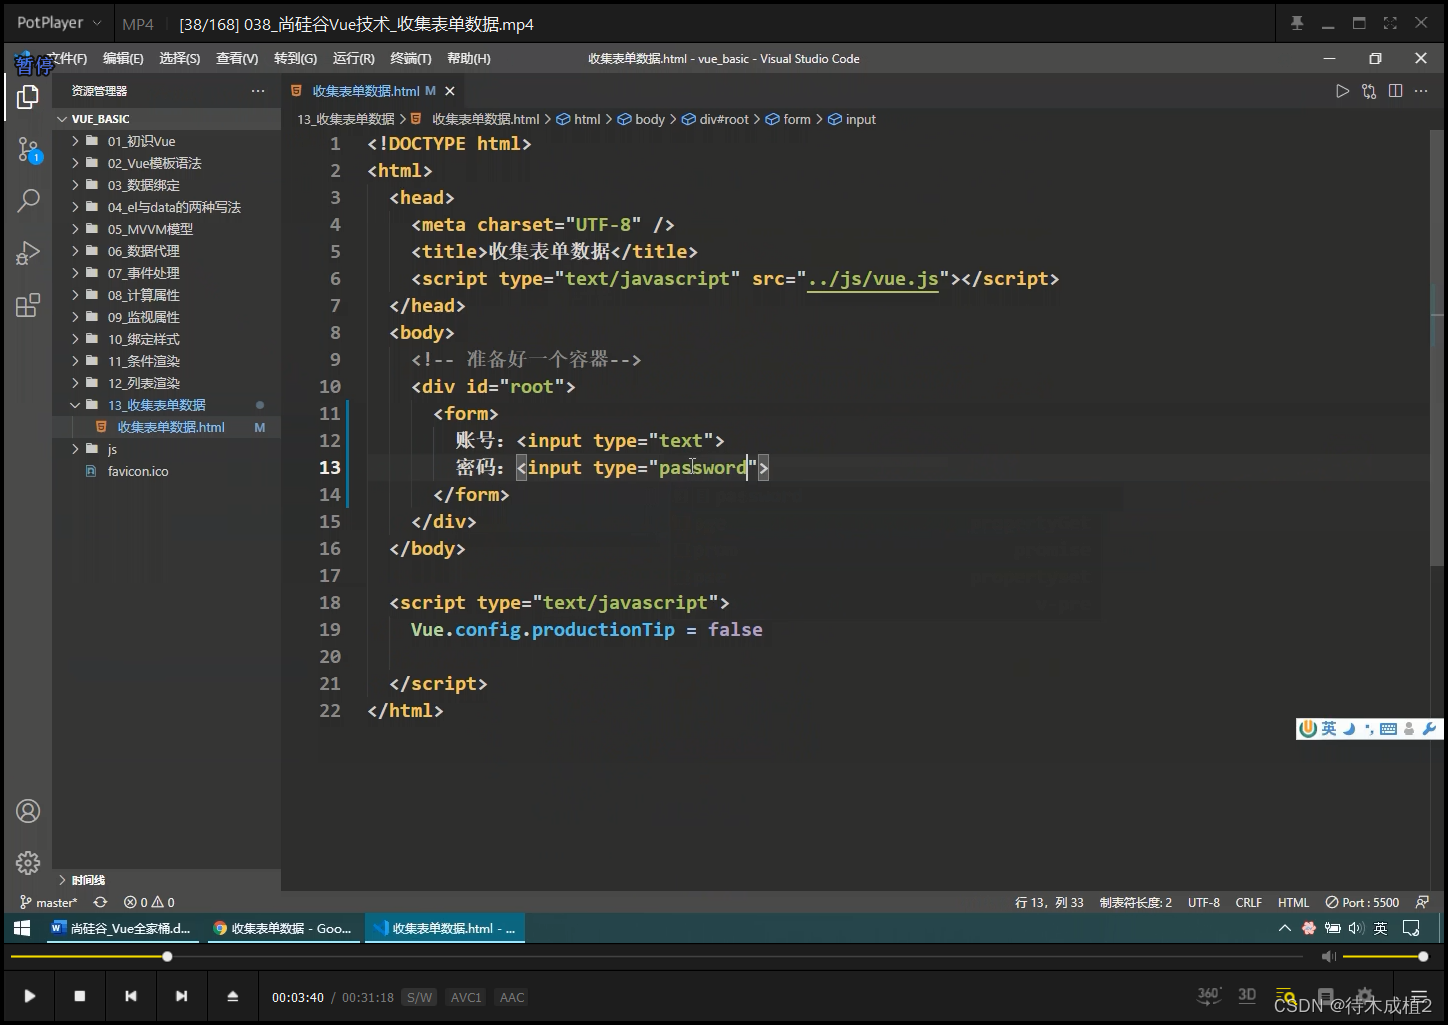
Task: Click the eject open file button
Action: [232, 996]
